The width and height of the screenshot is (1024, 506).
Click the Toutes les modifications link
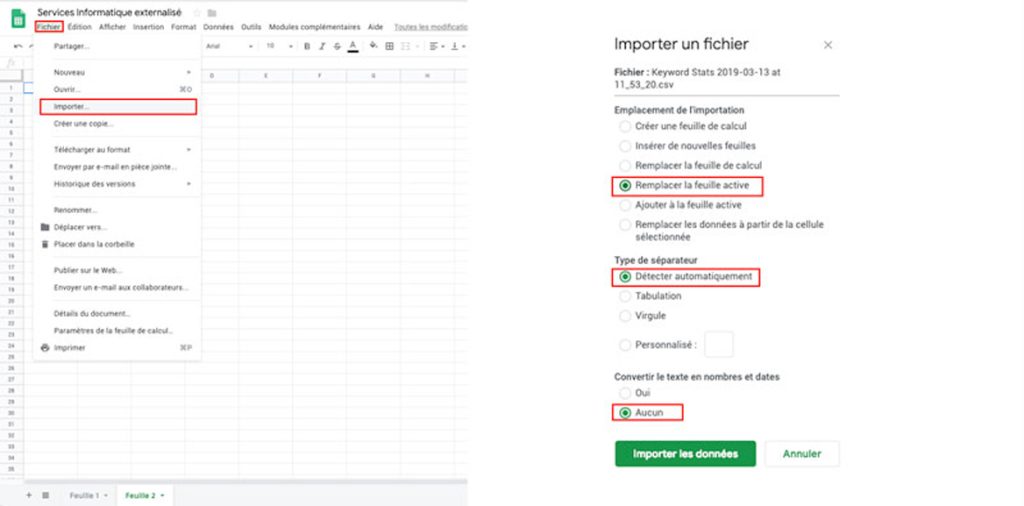click(x=430, y=27)
